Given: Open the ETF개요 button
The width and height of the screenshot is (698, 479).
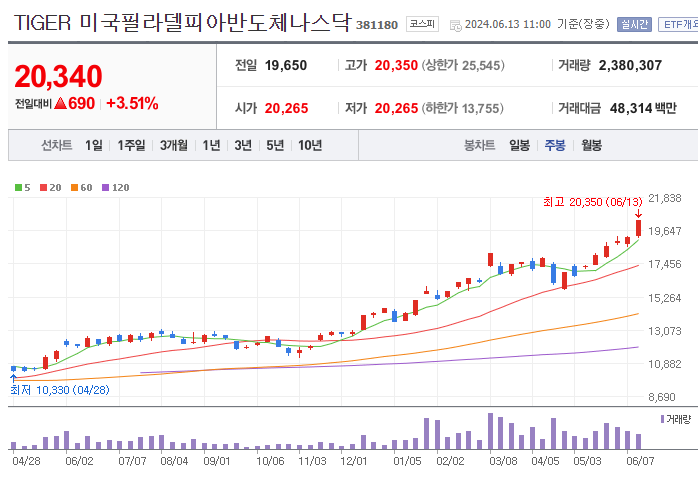Looking at the screenshot, I should click(x=678, y=24).
